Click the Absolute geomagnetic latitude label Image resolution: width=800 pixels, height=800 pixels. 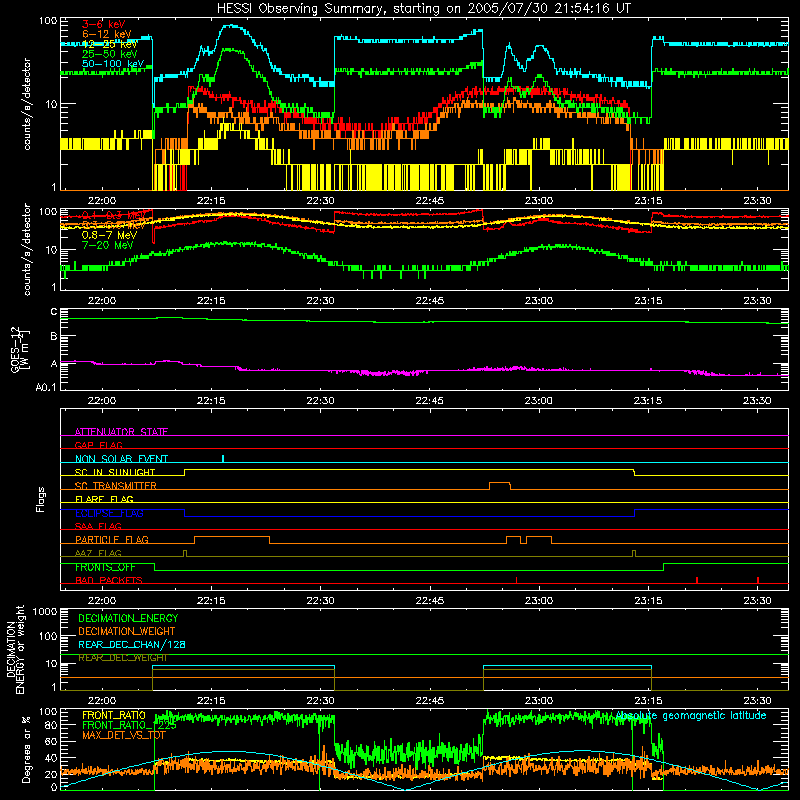(x=691, y=716)
